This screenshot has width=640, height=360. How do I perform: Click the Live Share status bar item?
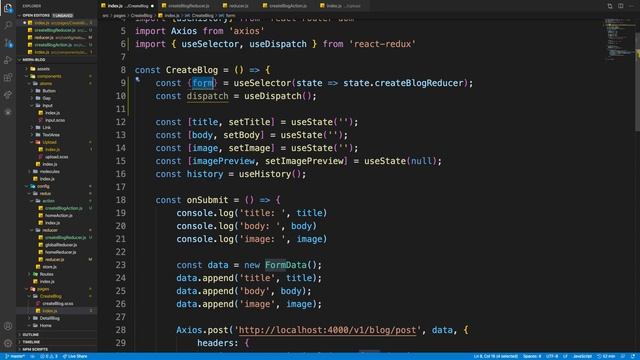pos(75,356)
